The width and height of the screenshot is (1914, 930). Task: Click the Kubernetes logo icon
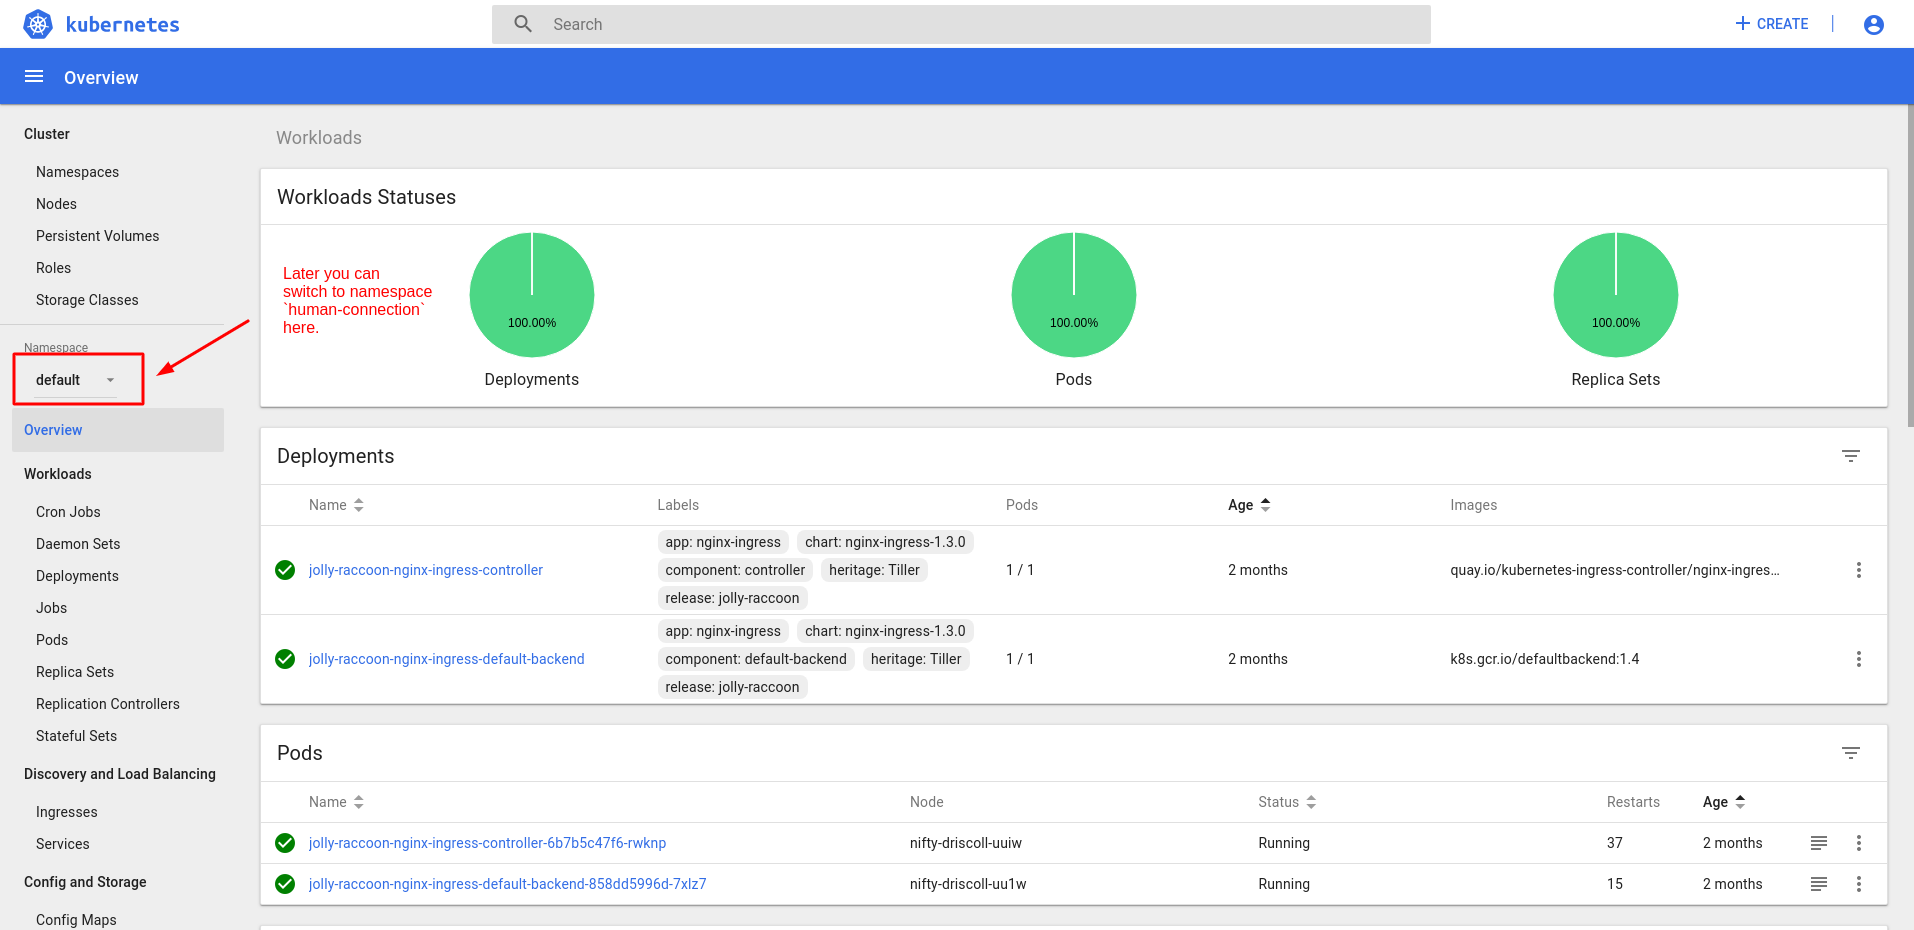tap(38, 24)
